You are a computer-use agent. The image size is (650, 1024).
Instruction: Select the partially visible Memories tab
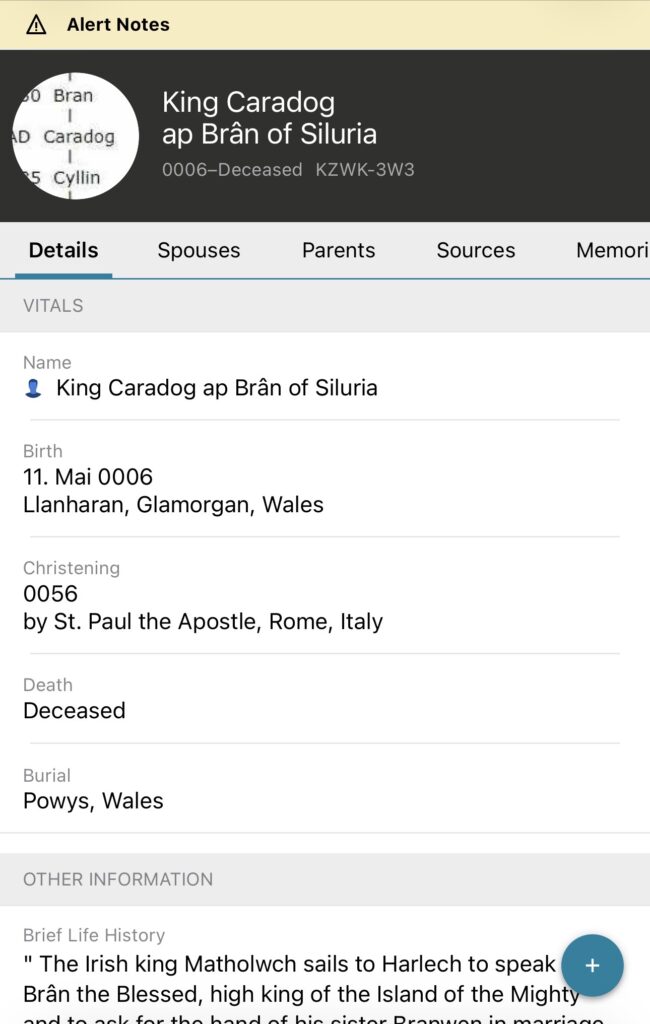(612, 250)
